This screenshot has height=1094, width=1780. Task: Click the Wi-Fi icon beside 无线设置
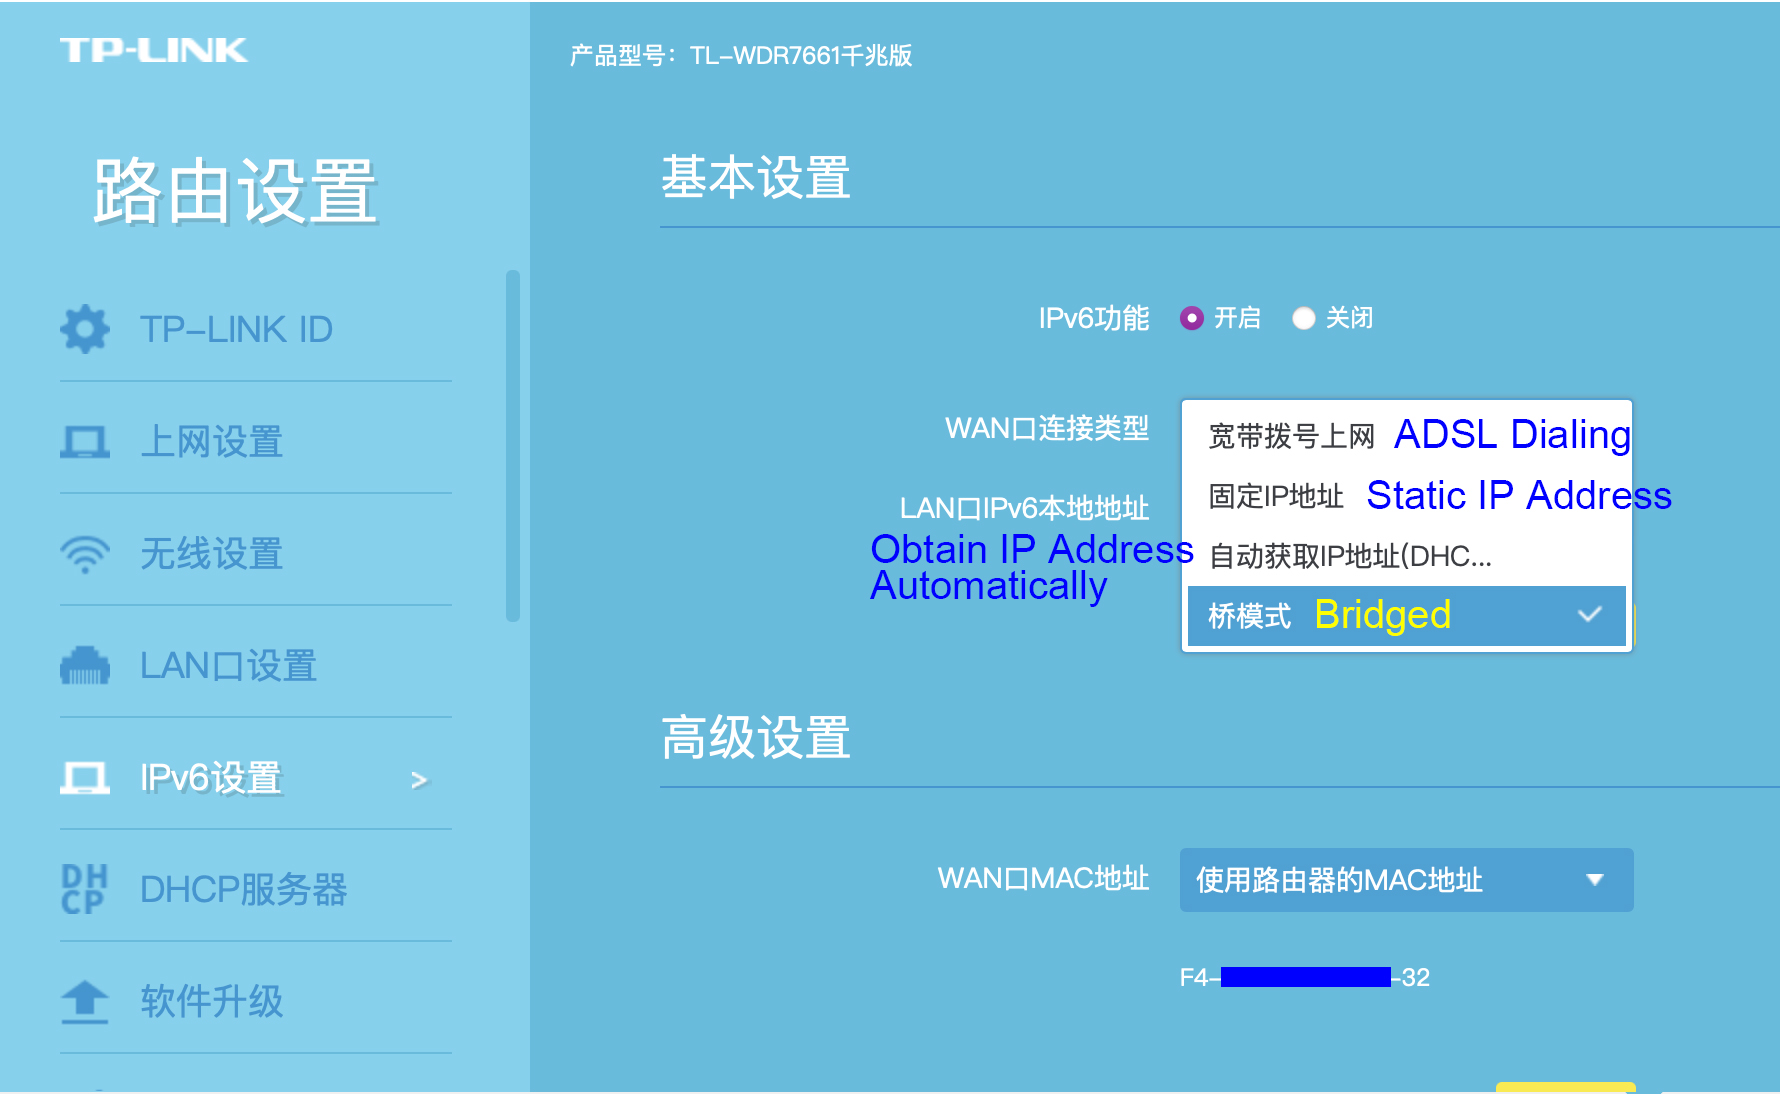pyautogui.click(x=85, y=553)
